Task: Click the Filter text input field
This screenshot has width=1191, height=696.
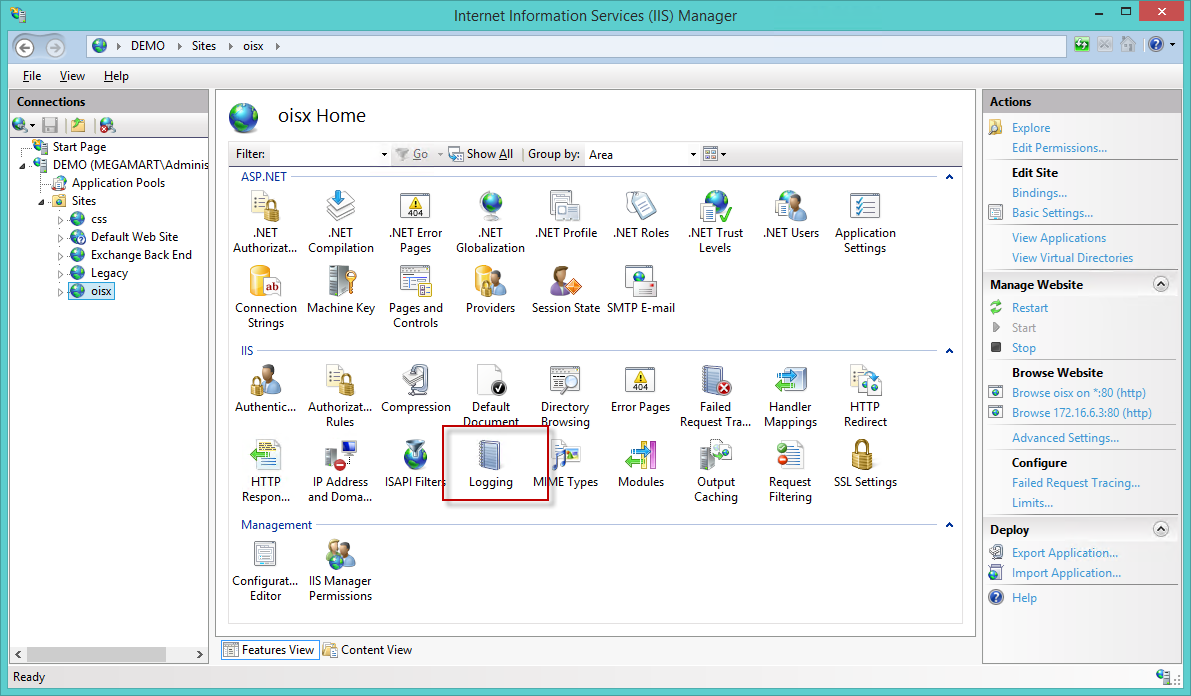Action: [324, 154]
